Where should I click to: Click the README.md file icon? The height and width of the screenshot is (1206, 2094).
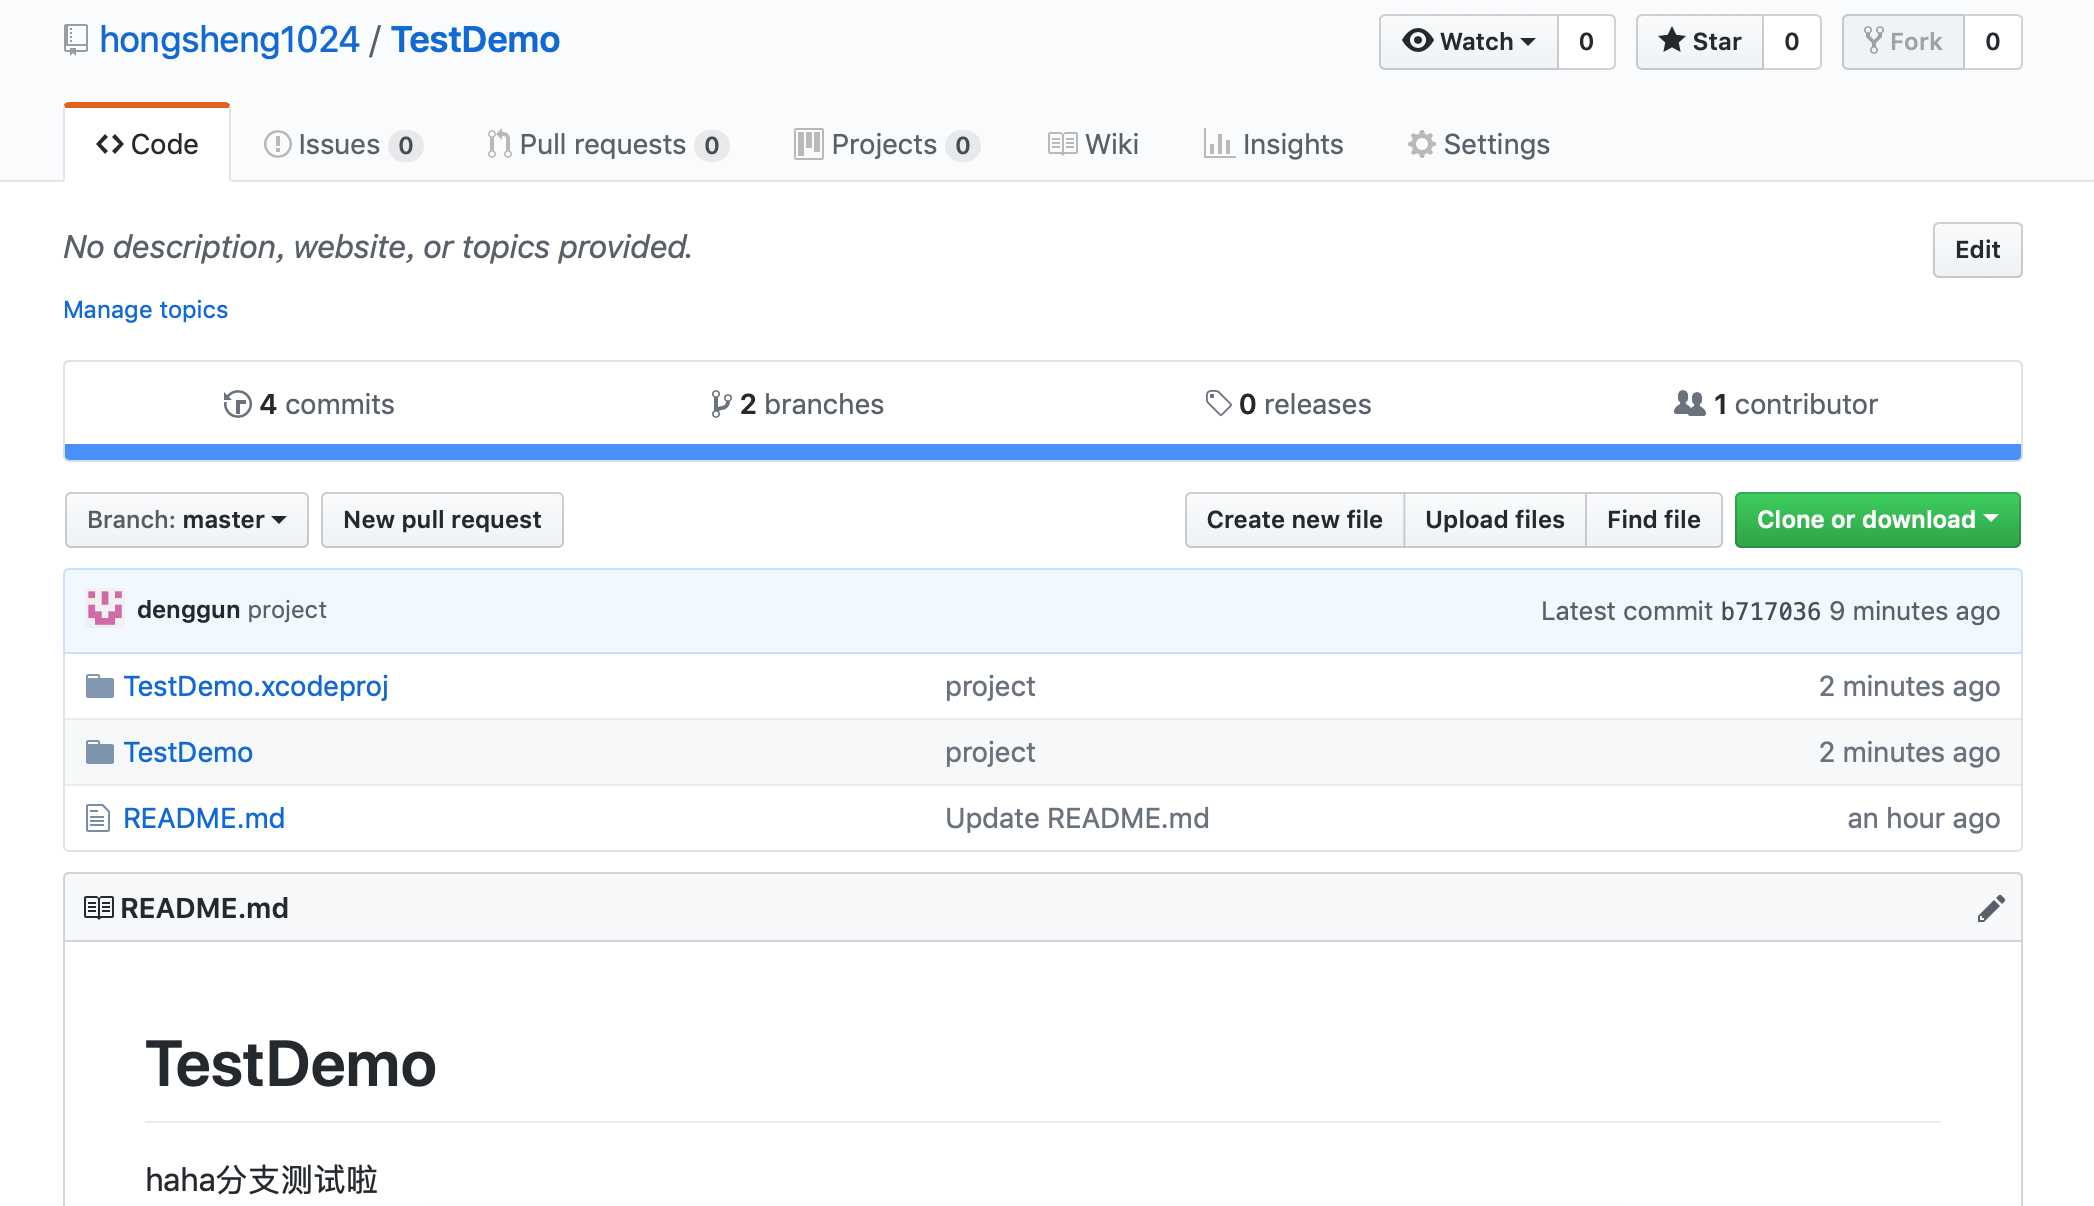click(96, 816)
